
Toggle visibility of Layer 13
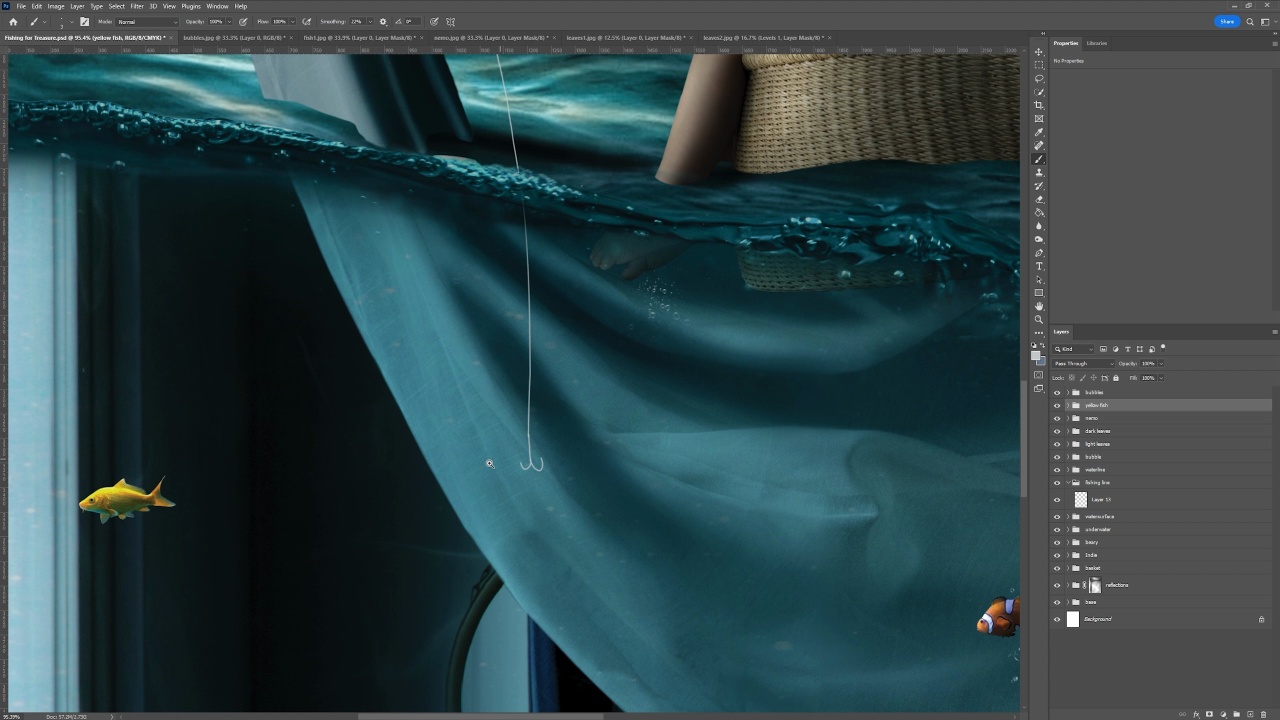tap(1057, 500)
